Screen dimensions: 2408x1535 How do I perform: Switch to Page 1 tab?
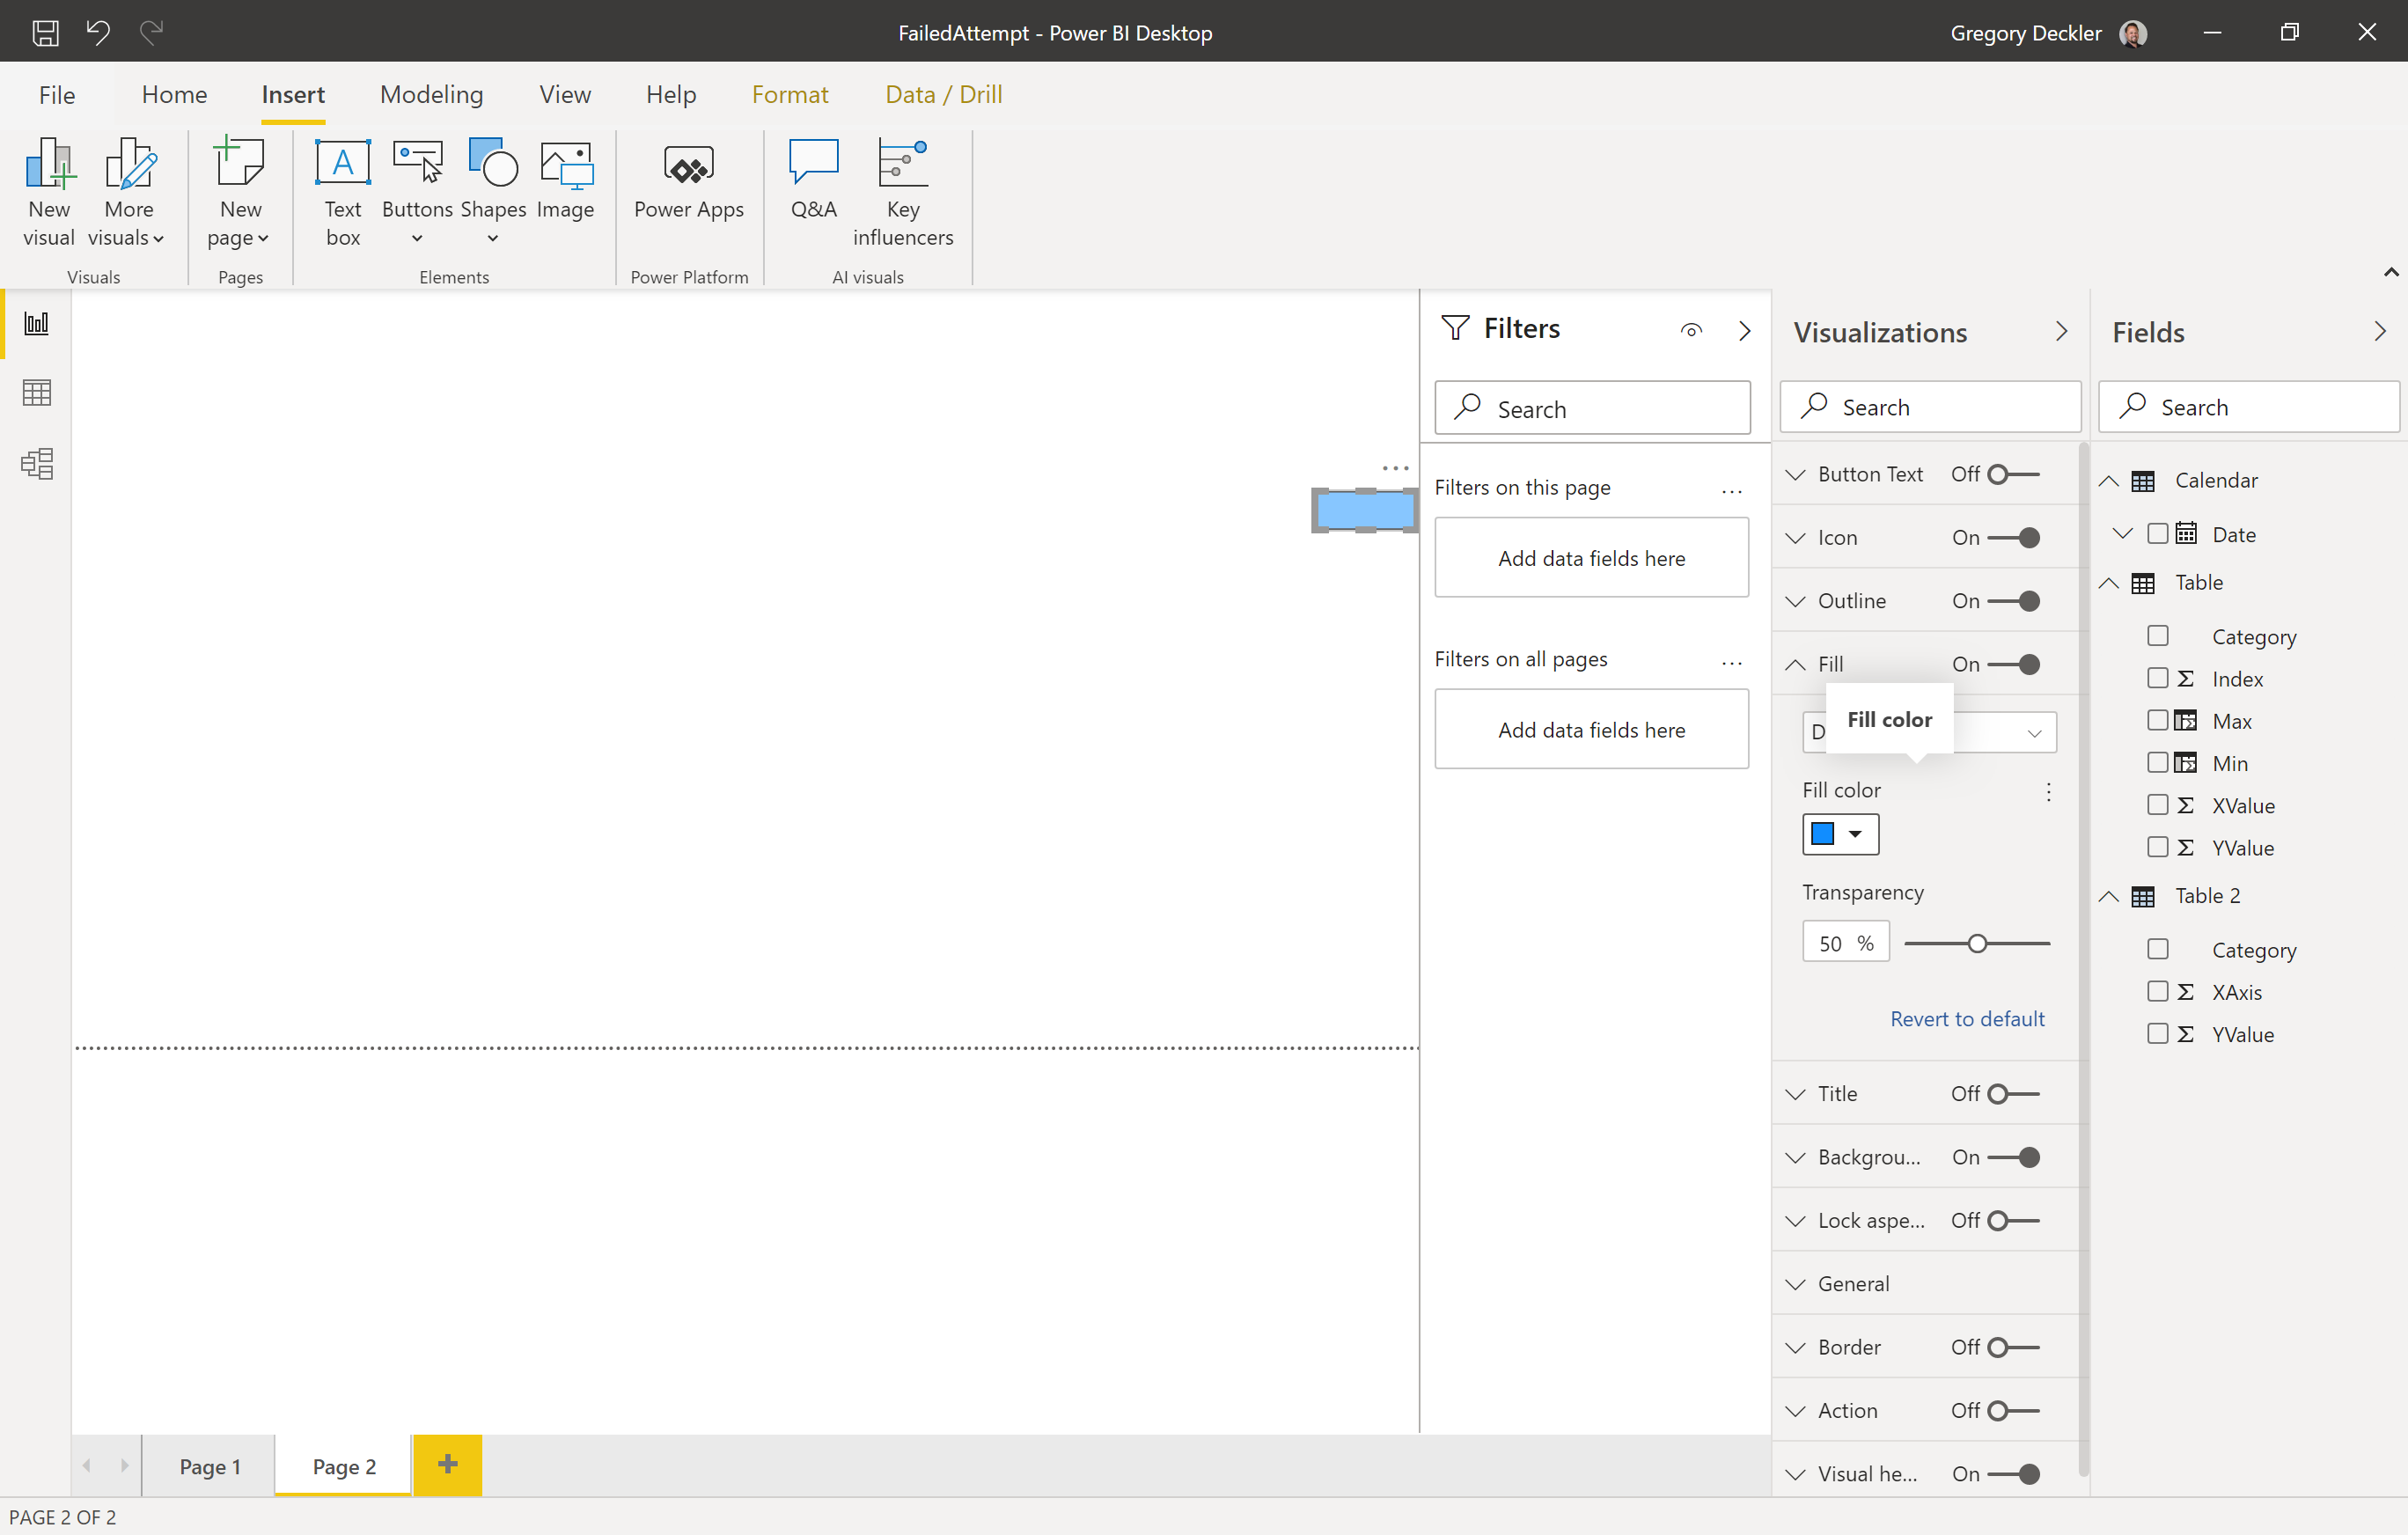210,1466
